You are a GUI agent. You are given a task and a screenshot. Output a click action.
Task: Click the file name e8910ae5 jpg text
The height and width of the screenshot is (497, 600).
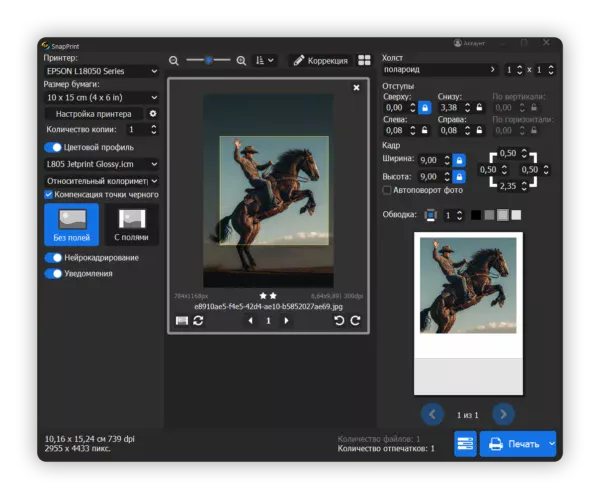[268, 306]
